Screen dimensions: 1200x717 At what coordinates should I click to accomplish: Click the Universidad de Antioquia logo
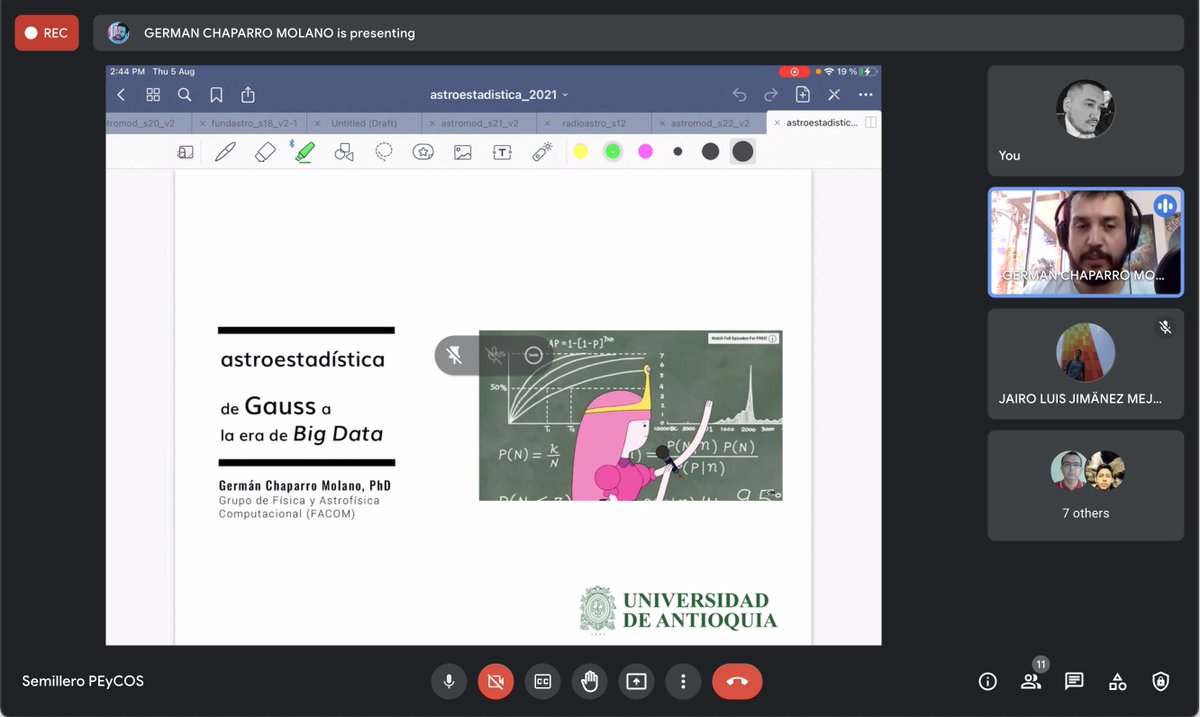click(x=678, y=610)
